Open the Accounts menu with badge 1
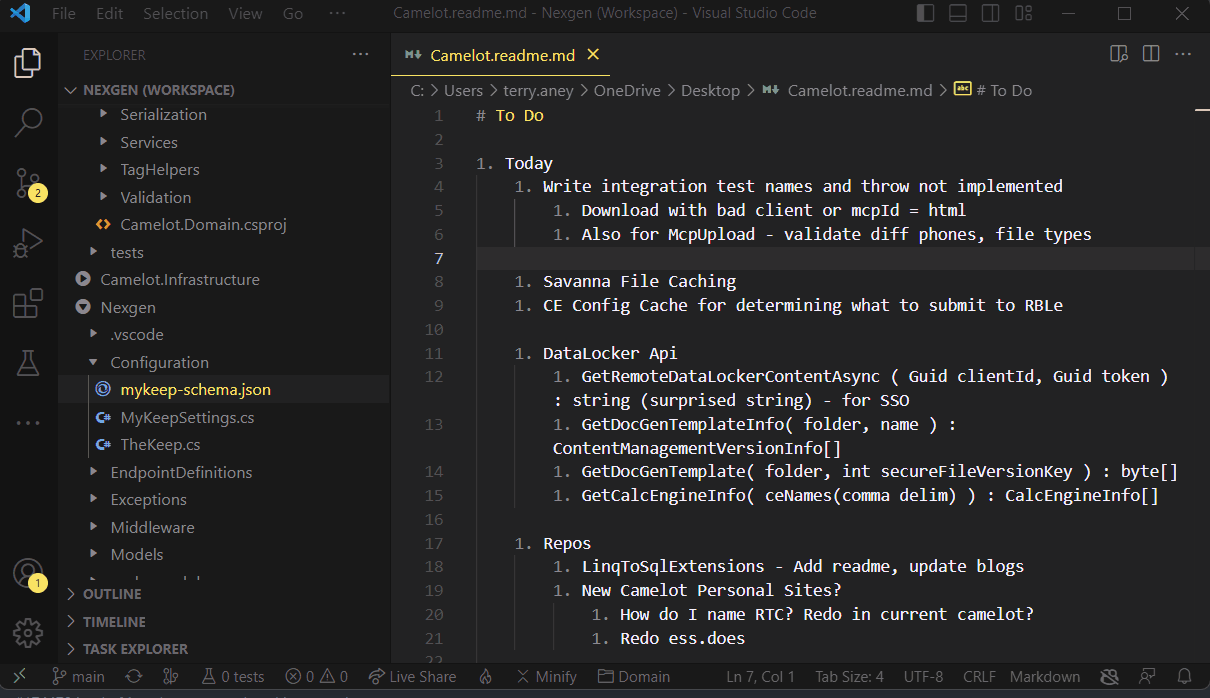The width and height of the screenshot is (1210, 698). [x=28, y=574]
